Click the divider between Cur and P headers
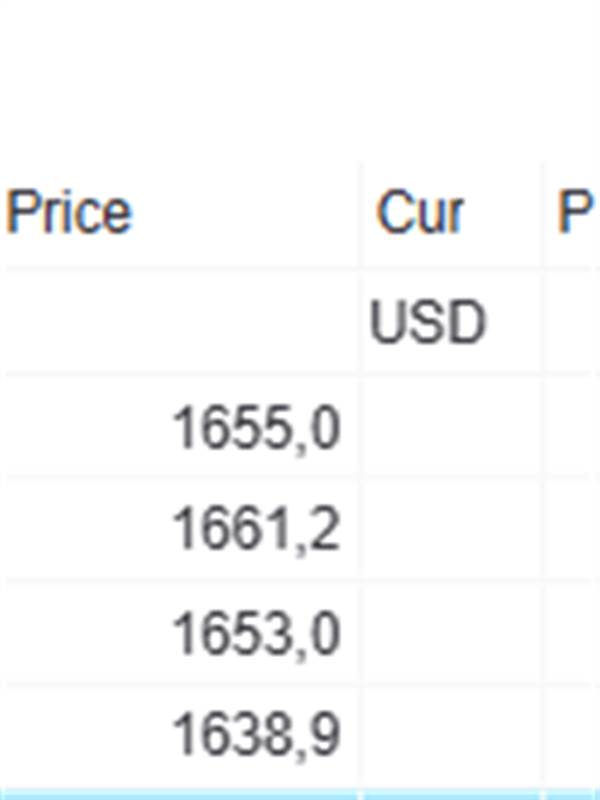600x800 pixels. 544,213
